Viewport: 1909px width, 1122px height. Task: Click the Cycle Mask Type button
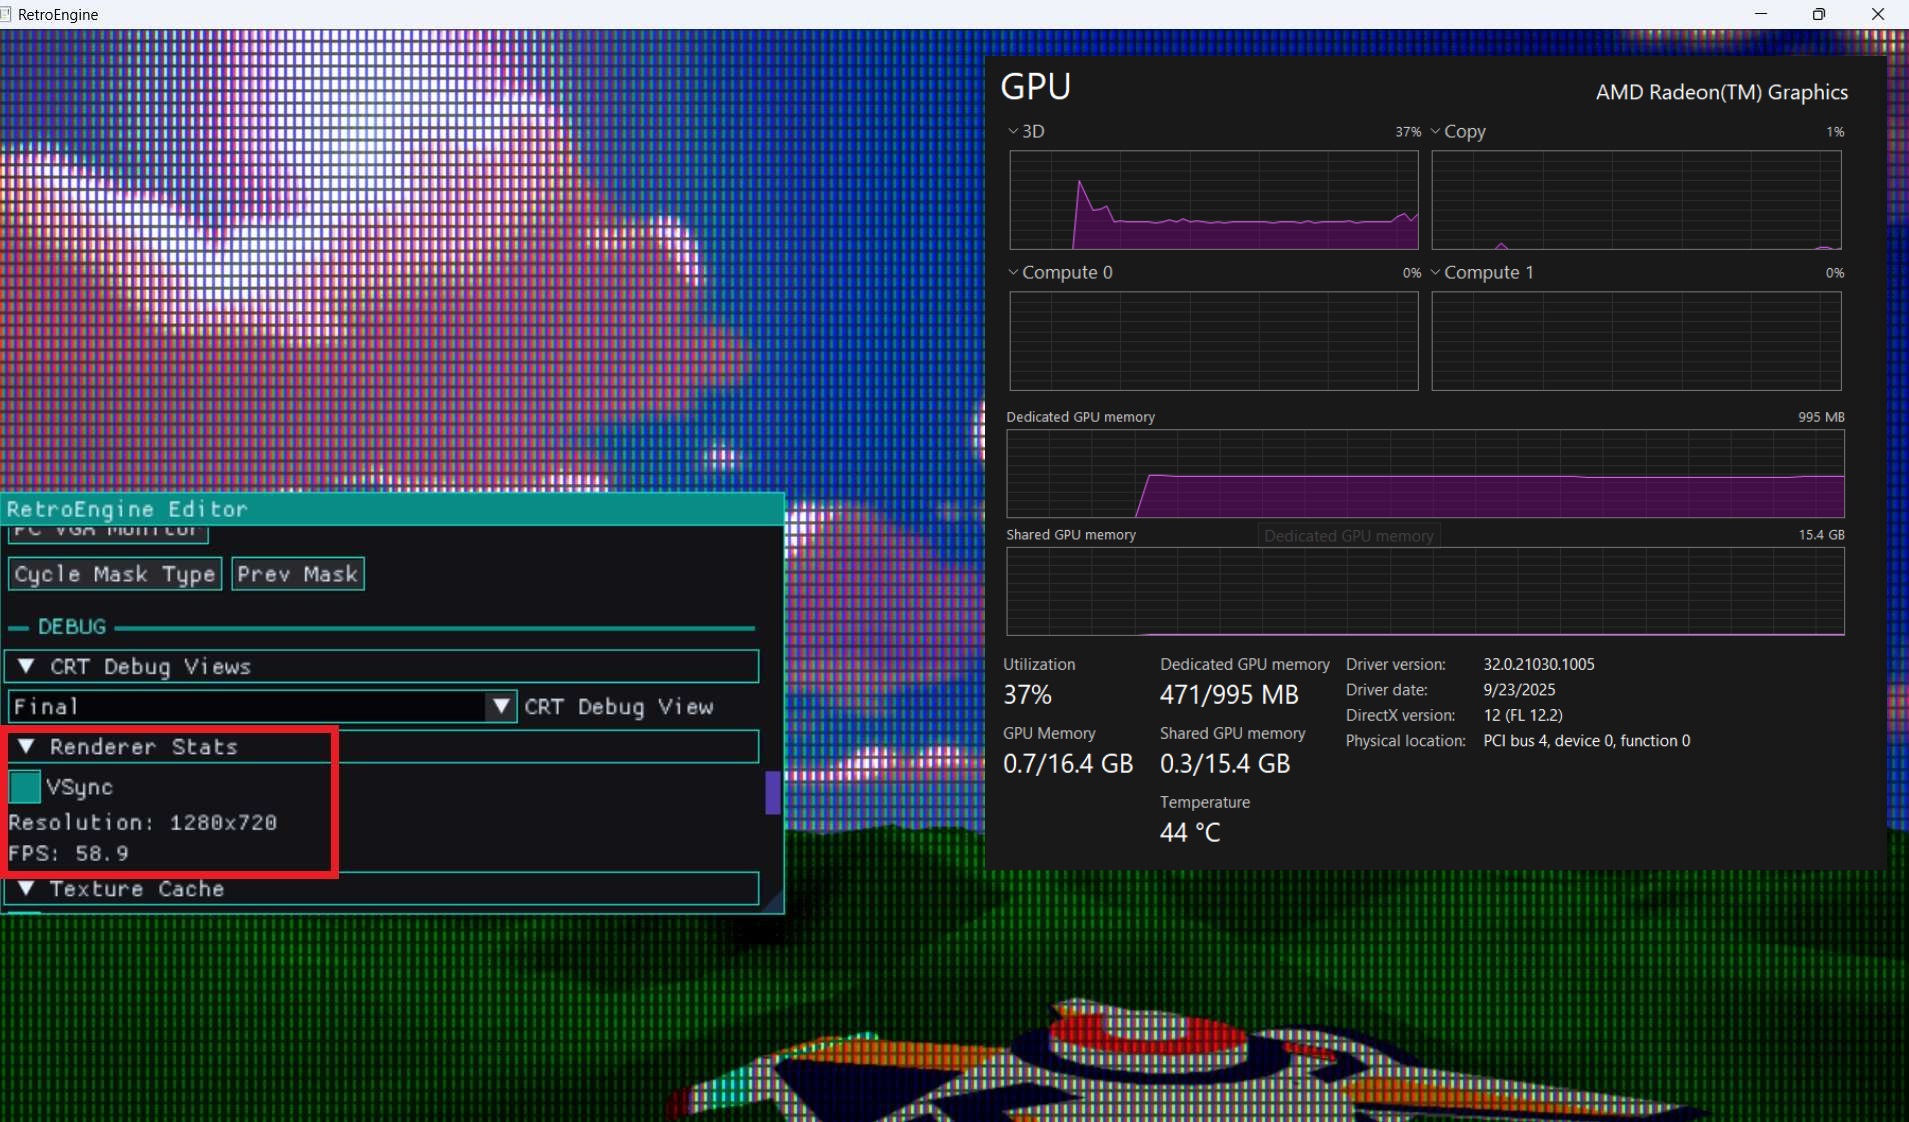(115, 574)
